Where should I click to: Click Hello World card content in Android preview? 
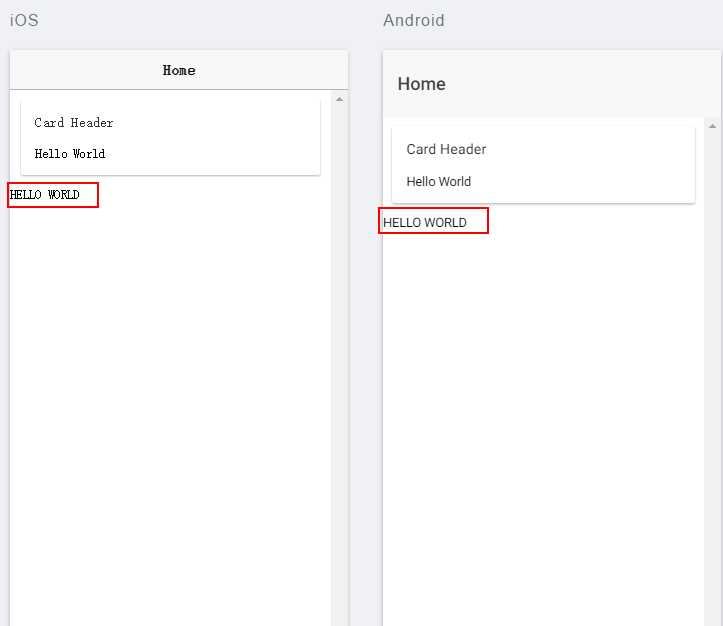pos(439,182)
